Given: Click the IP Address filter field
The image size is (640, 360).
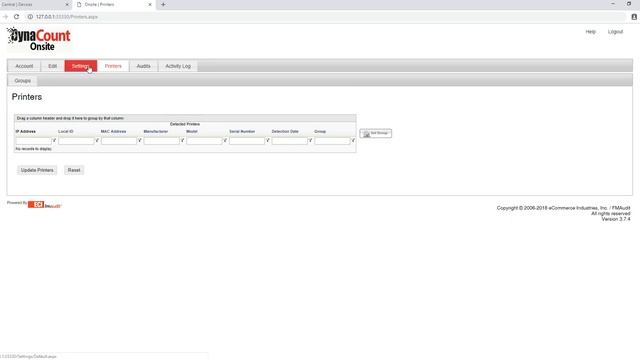Looking at the screenshot, I should [33, 141].
